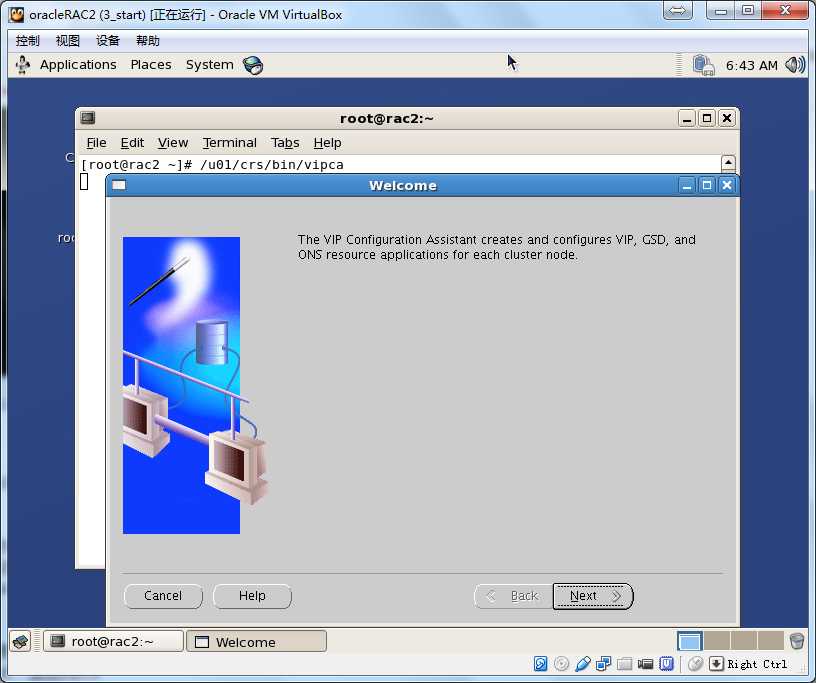The image size is (816, 683).
Task: Click the Right Ctrl host key label
Action: (x=757, y=664)
